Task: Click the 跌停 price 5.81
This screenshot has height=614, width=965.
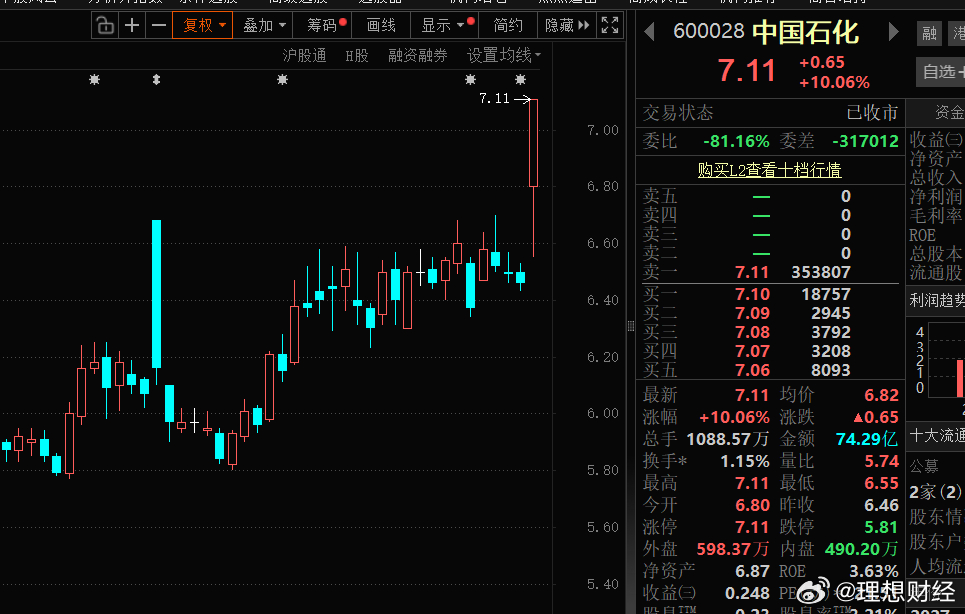Action: click(x=881, y=527)
